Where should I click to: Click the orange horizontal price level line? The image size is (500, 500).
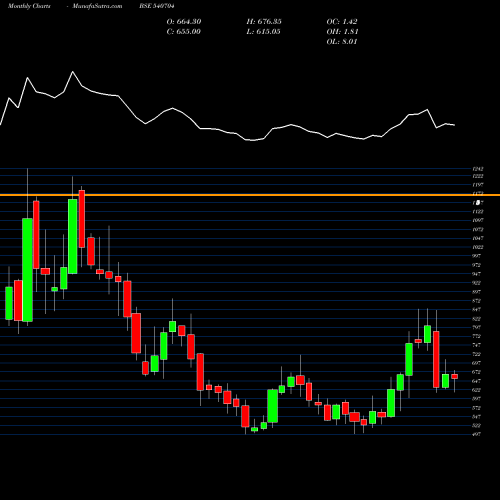(250, 195)
